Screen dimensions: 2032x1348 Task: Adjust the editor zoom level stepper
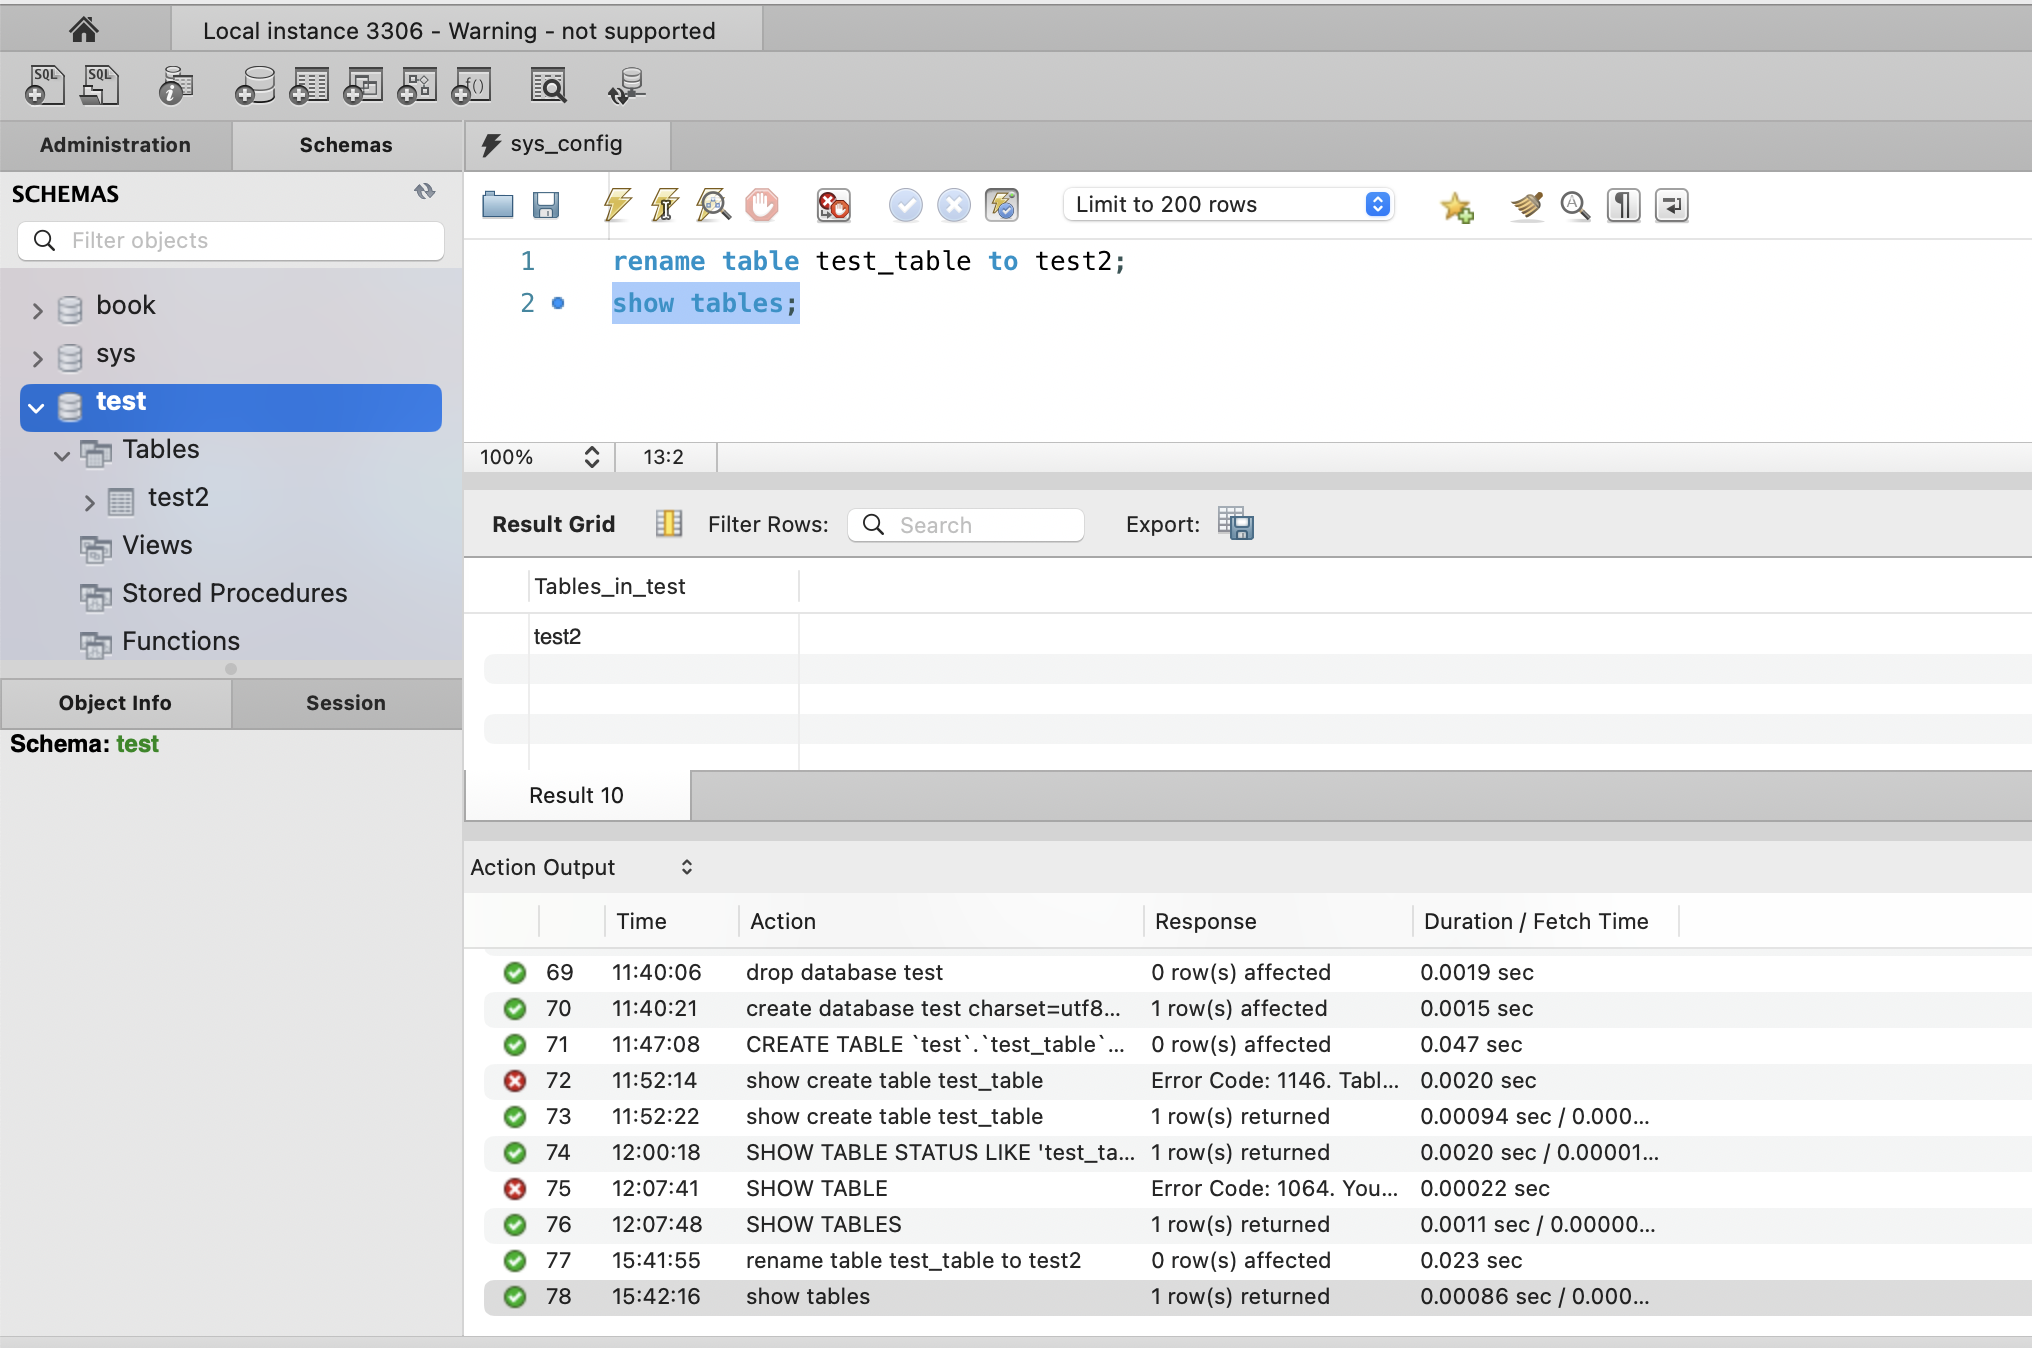click(592, 457)
